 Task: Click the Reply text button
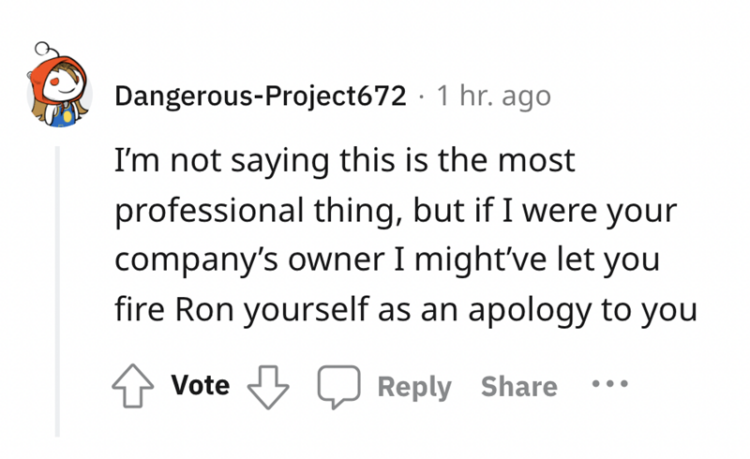click(x=414, y=386)
